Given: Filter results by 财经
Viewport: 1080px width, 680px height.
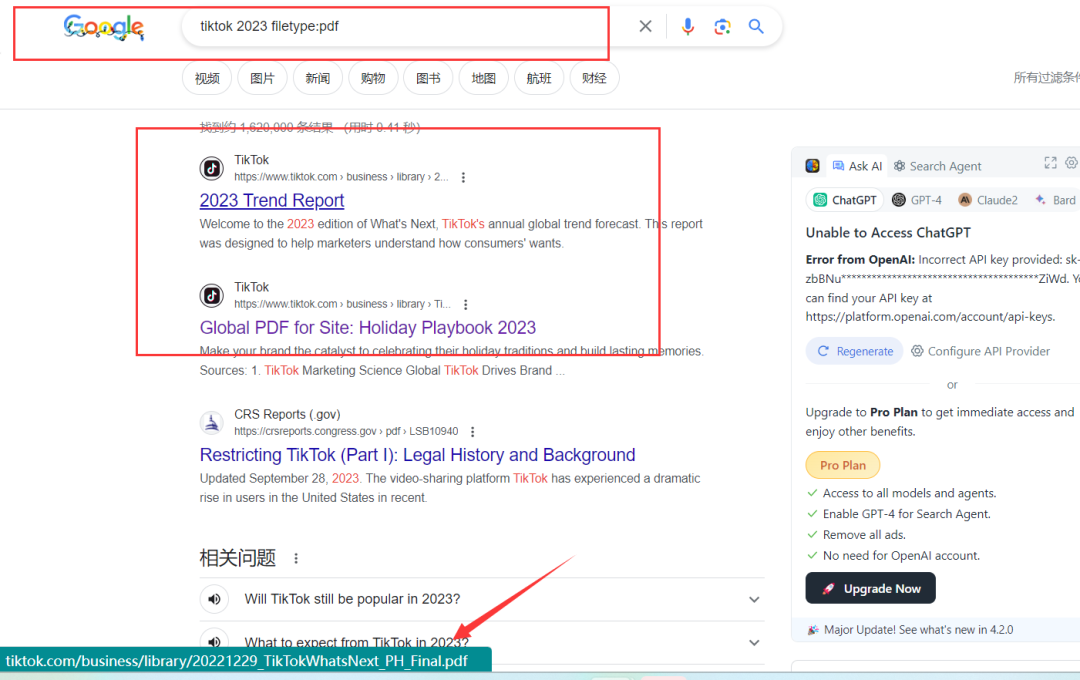Looking at the screenshot, I should (594, 79).
